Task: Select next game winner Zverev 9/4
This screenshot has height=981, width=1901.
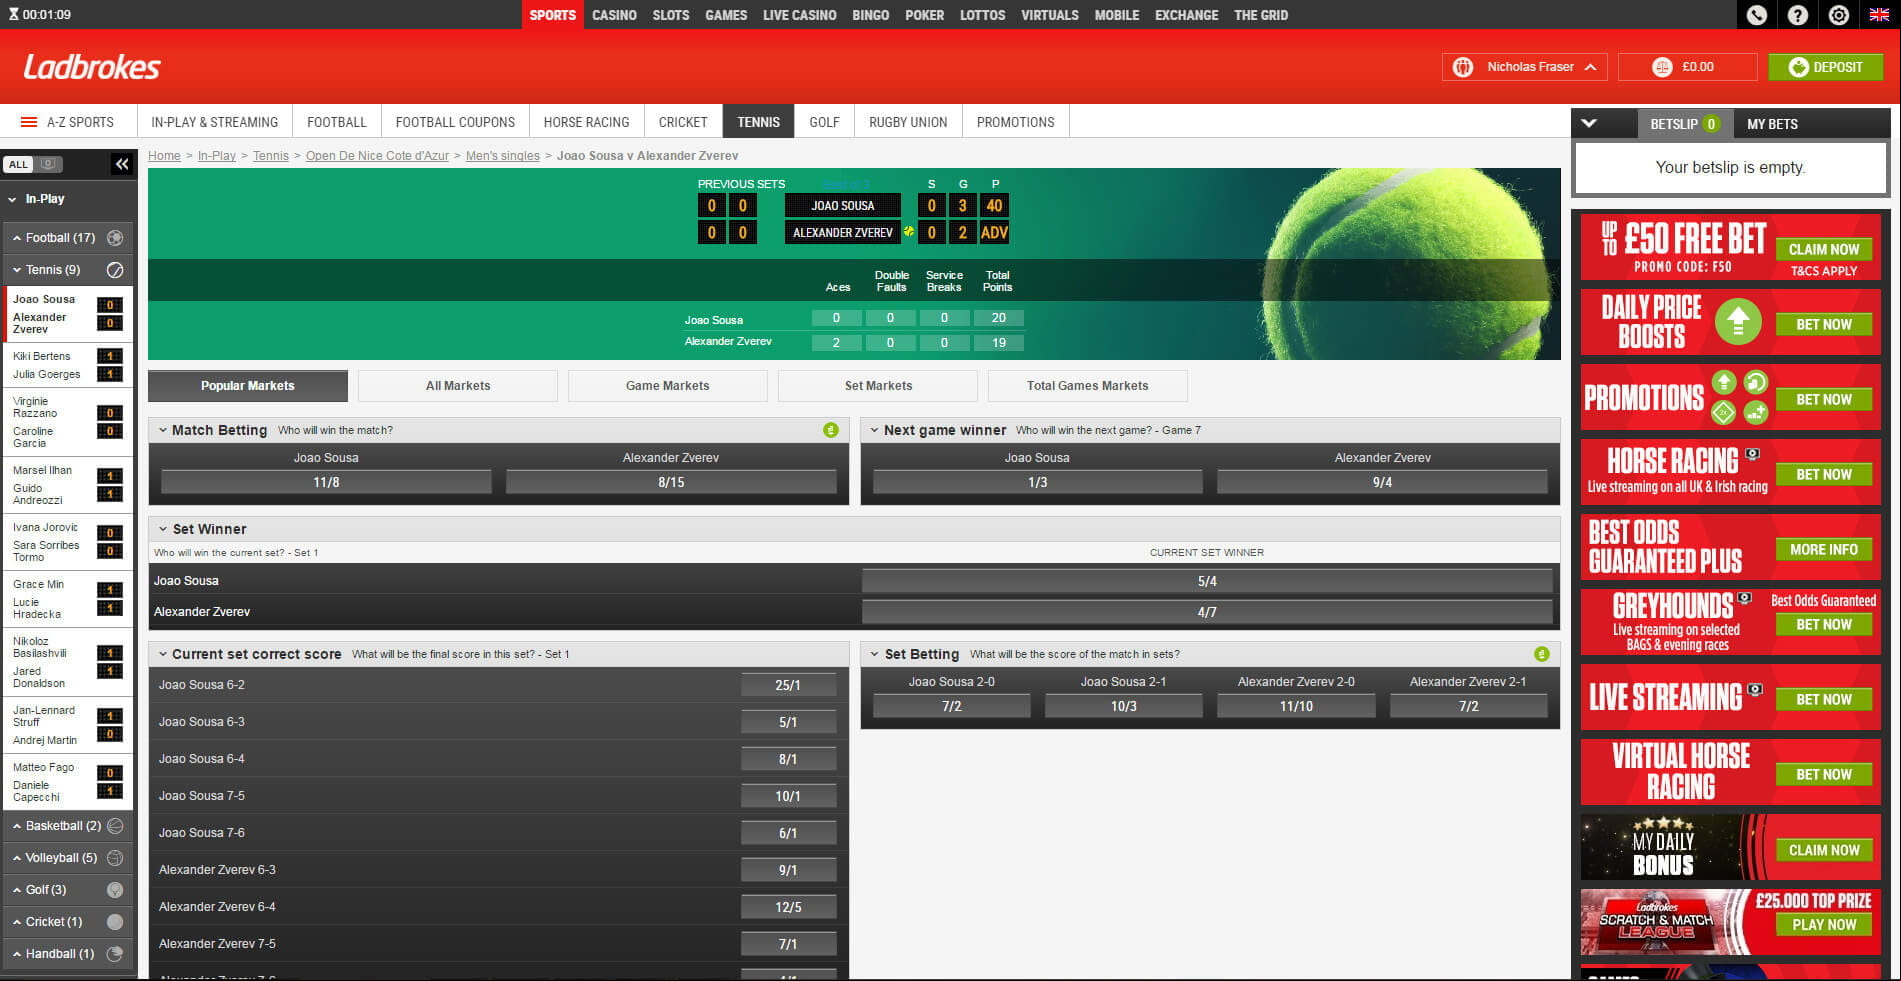Action: pos(1382,482)
